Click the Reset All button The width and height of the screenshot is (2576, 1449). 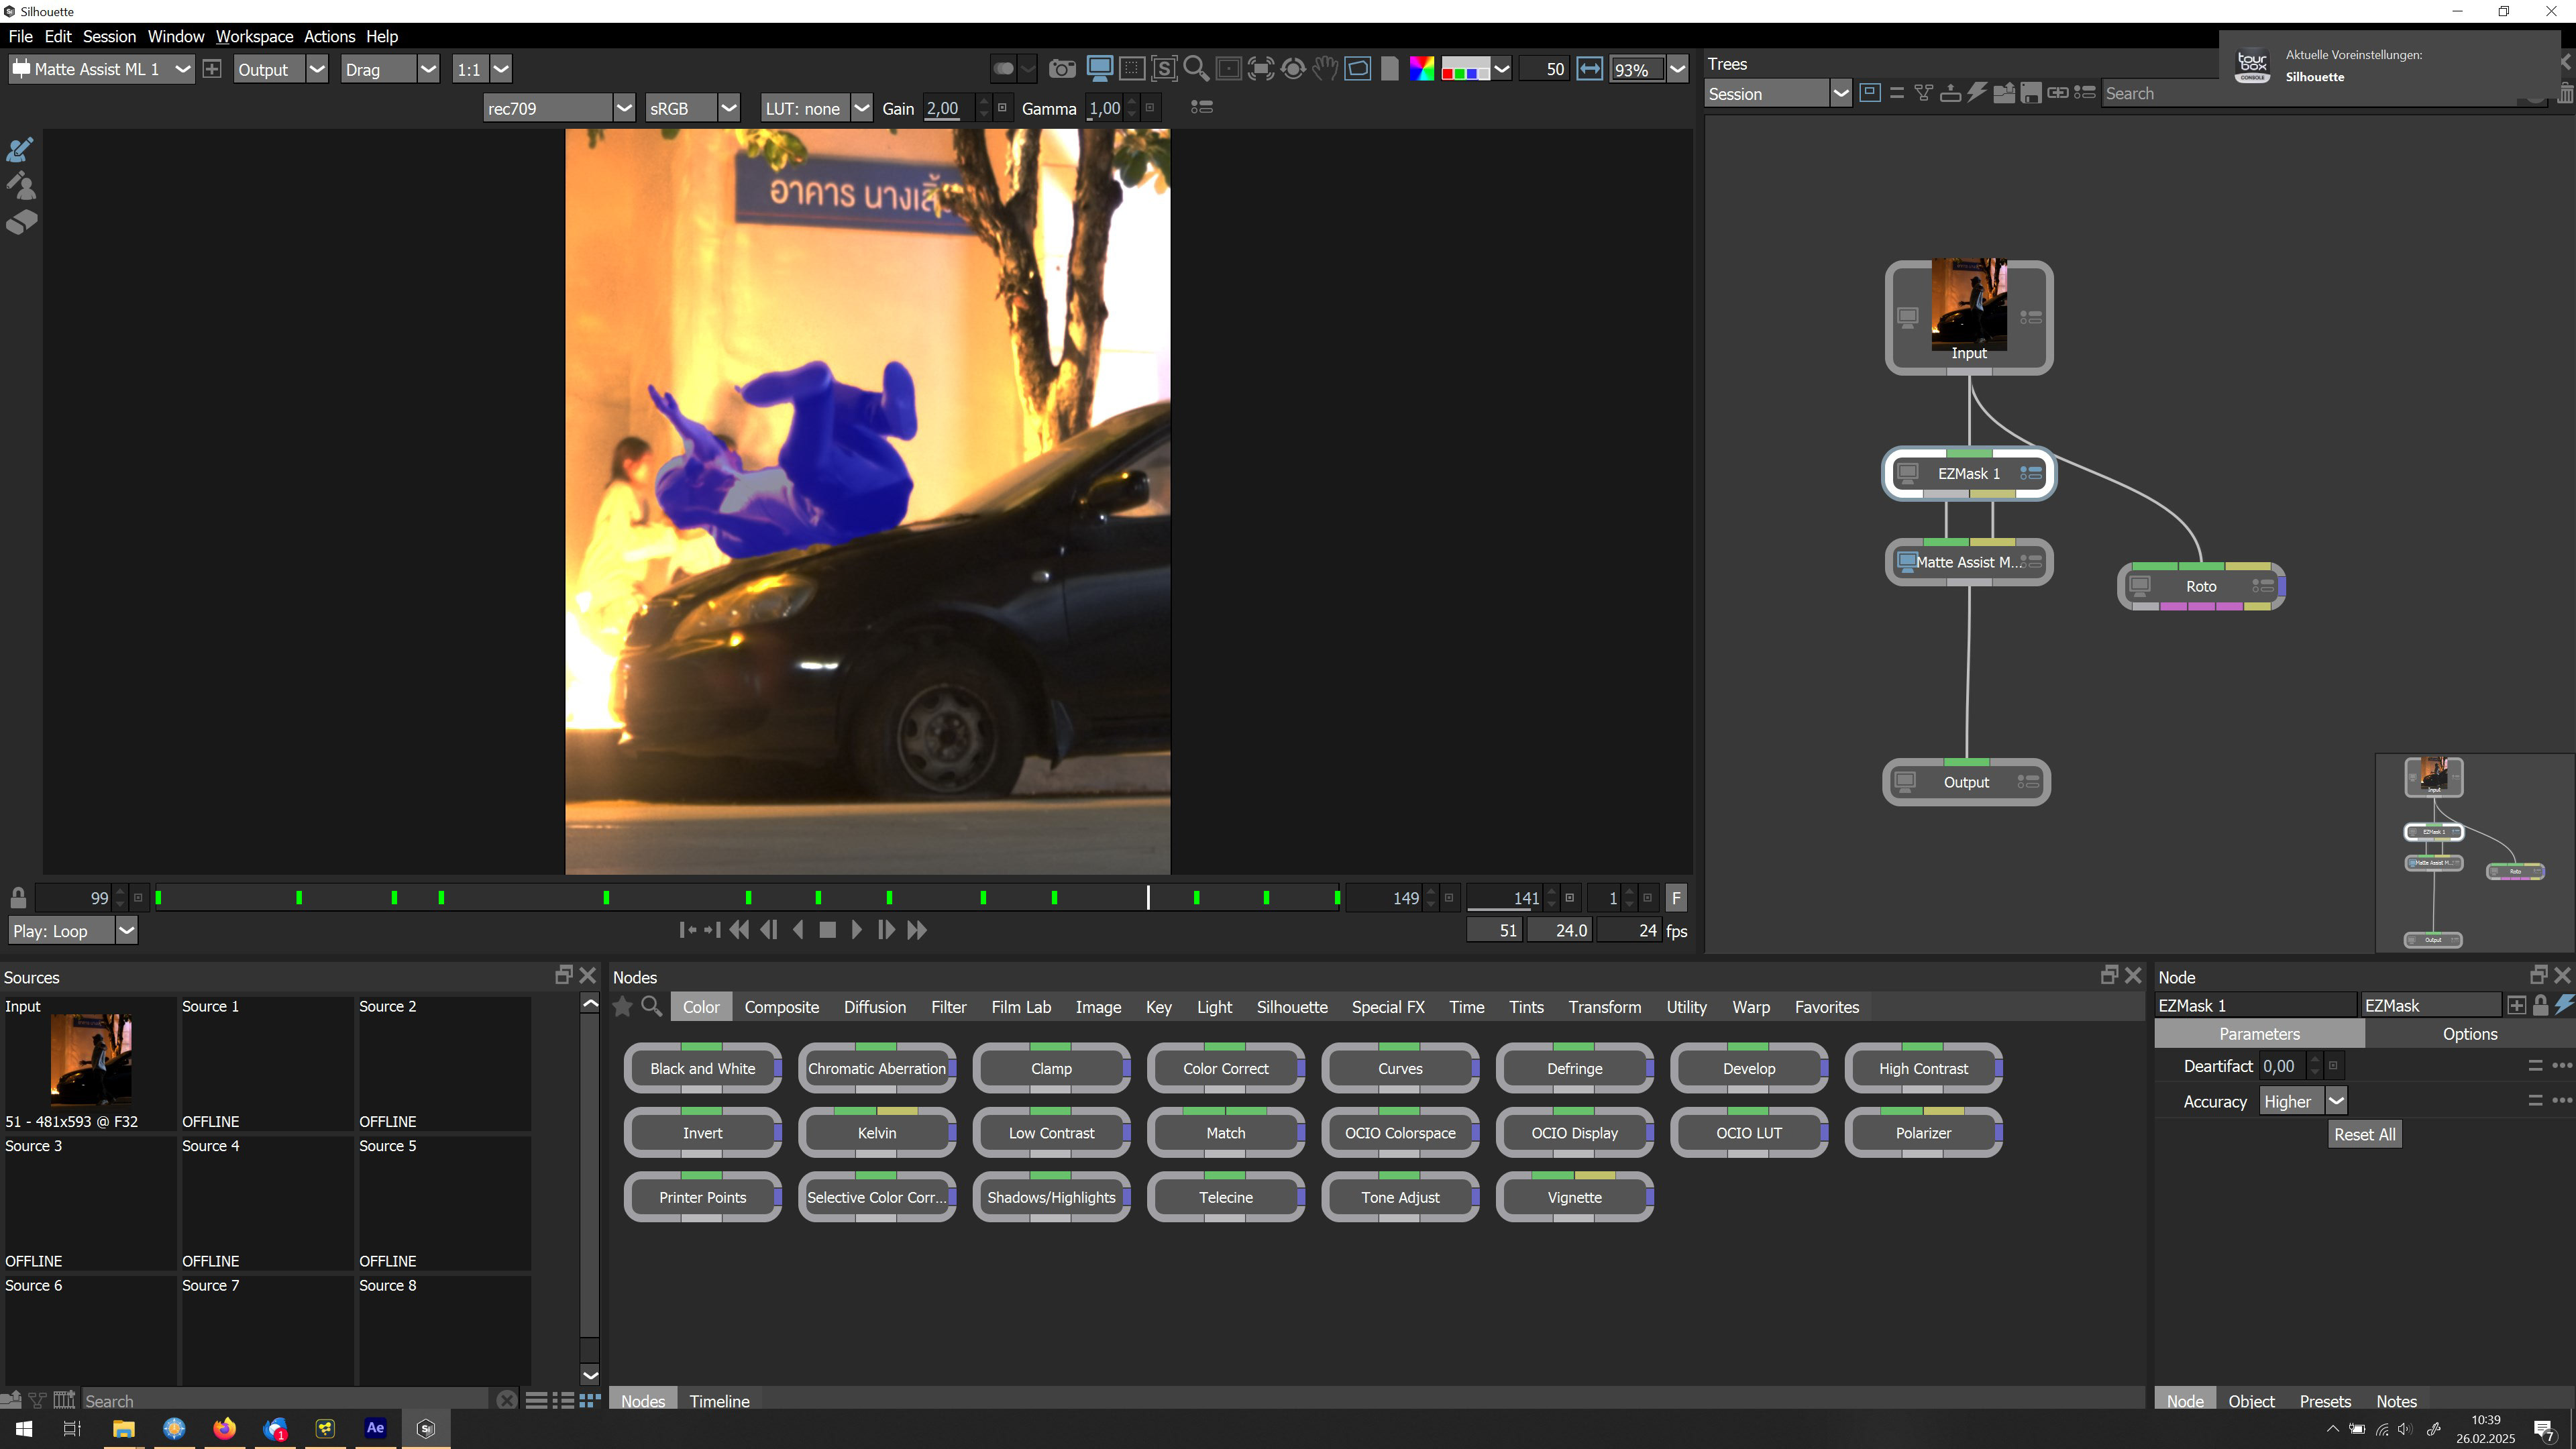coord(2364,1134)
